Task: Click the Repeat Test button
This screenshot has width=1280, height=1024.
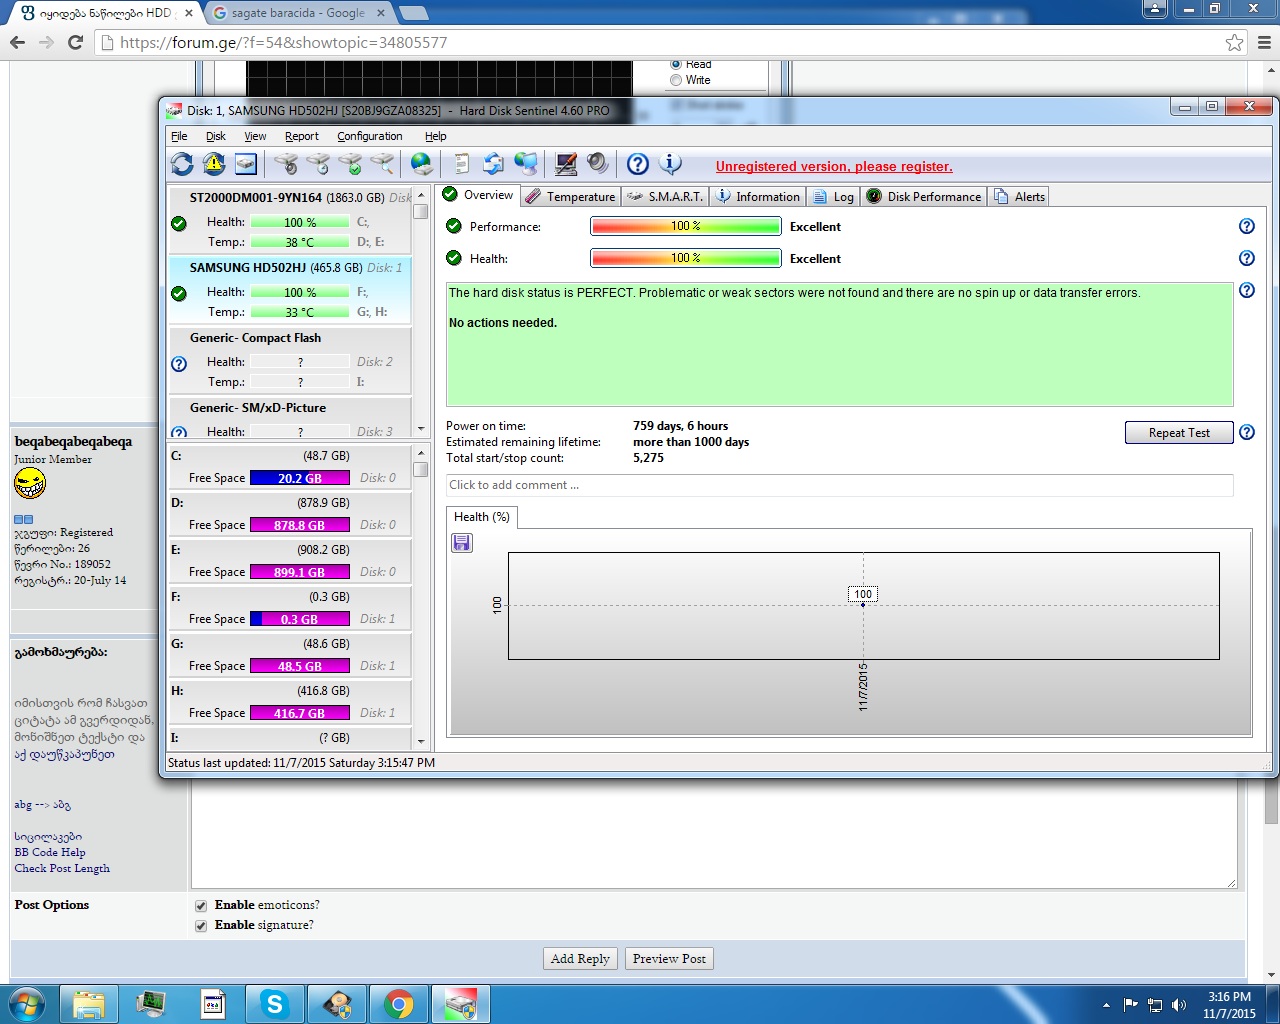Action: [x=1179, y=432]
